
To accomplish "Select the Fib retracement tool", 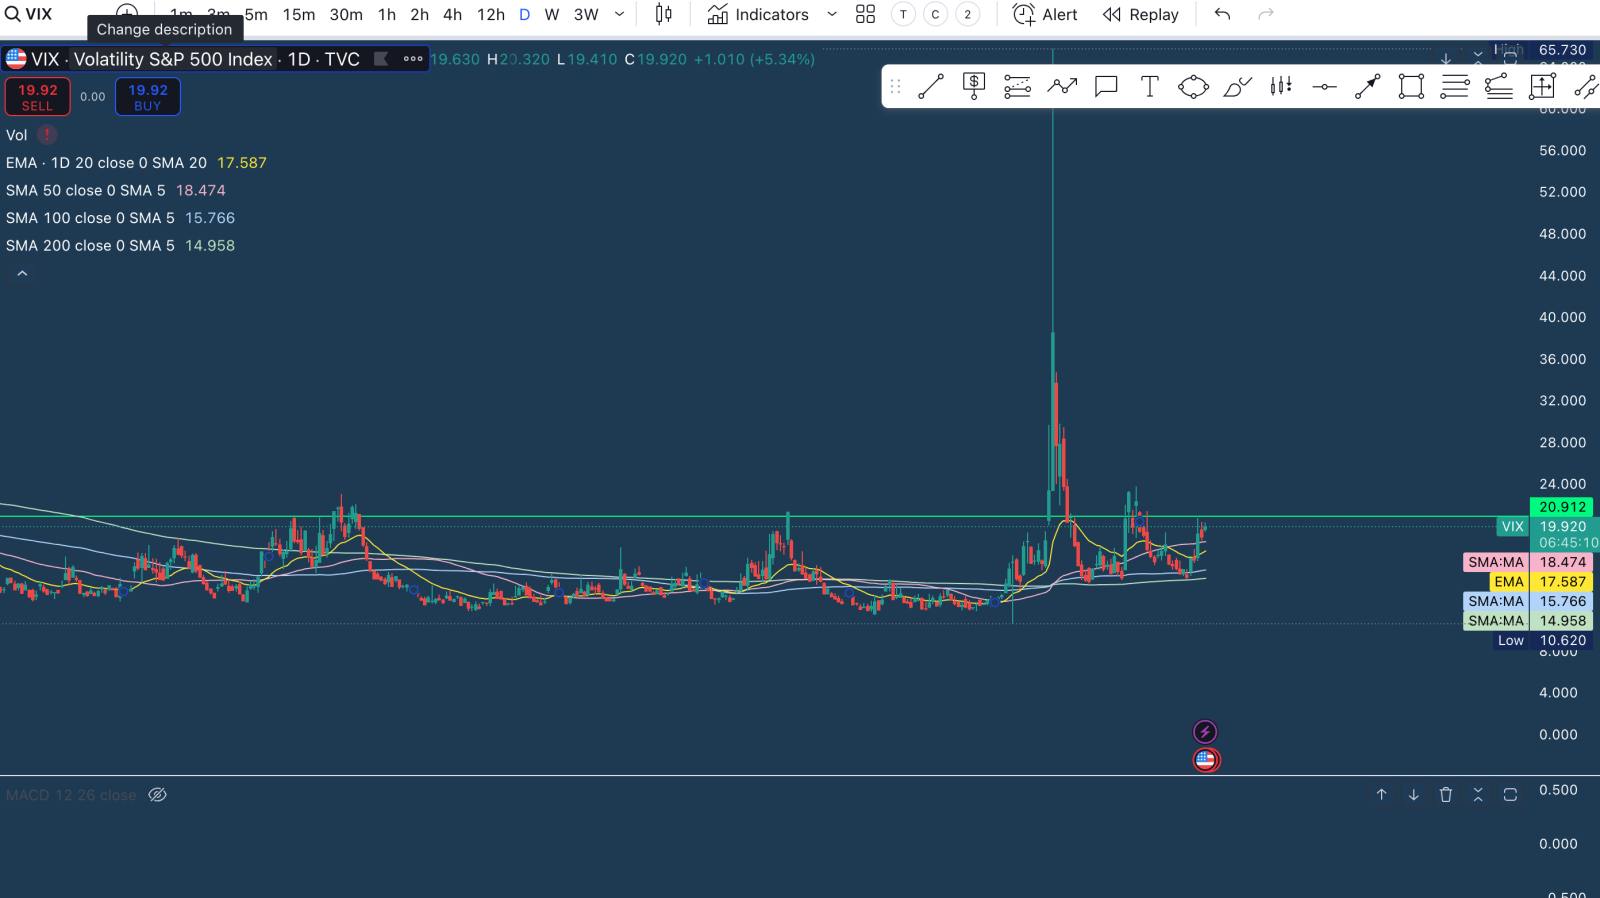I will click(x=1017, y=87).
